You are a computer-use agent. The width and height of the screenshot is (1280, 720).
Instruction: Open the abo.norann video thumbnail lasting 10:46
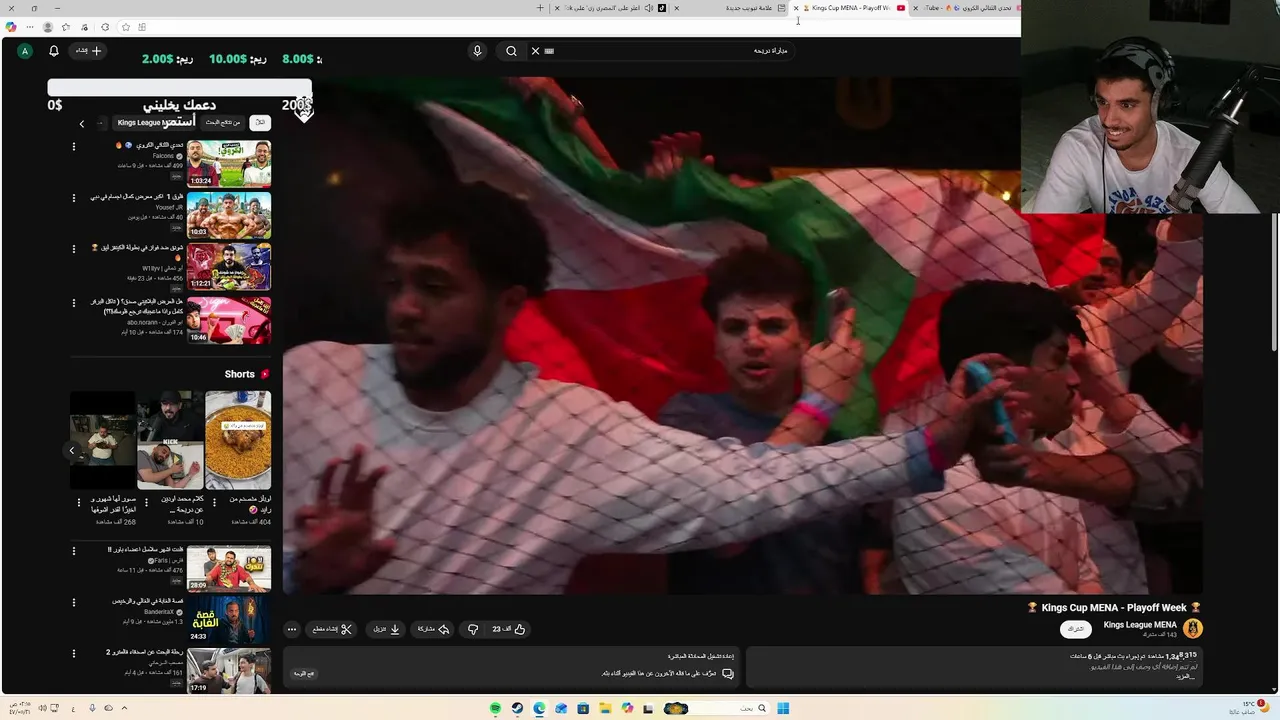(229, 320)
